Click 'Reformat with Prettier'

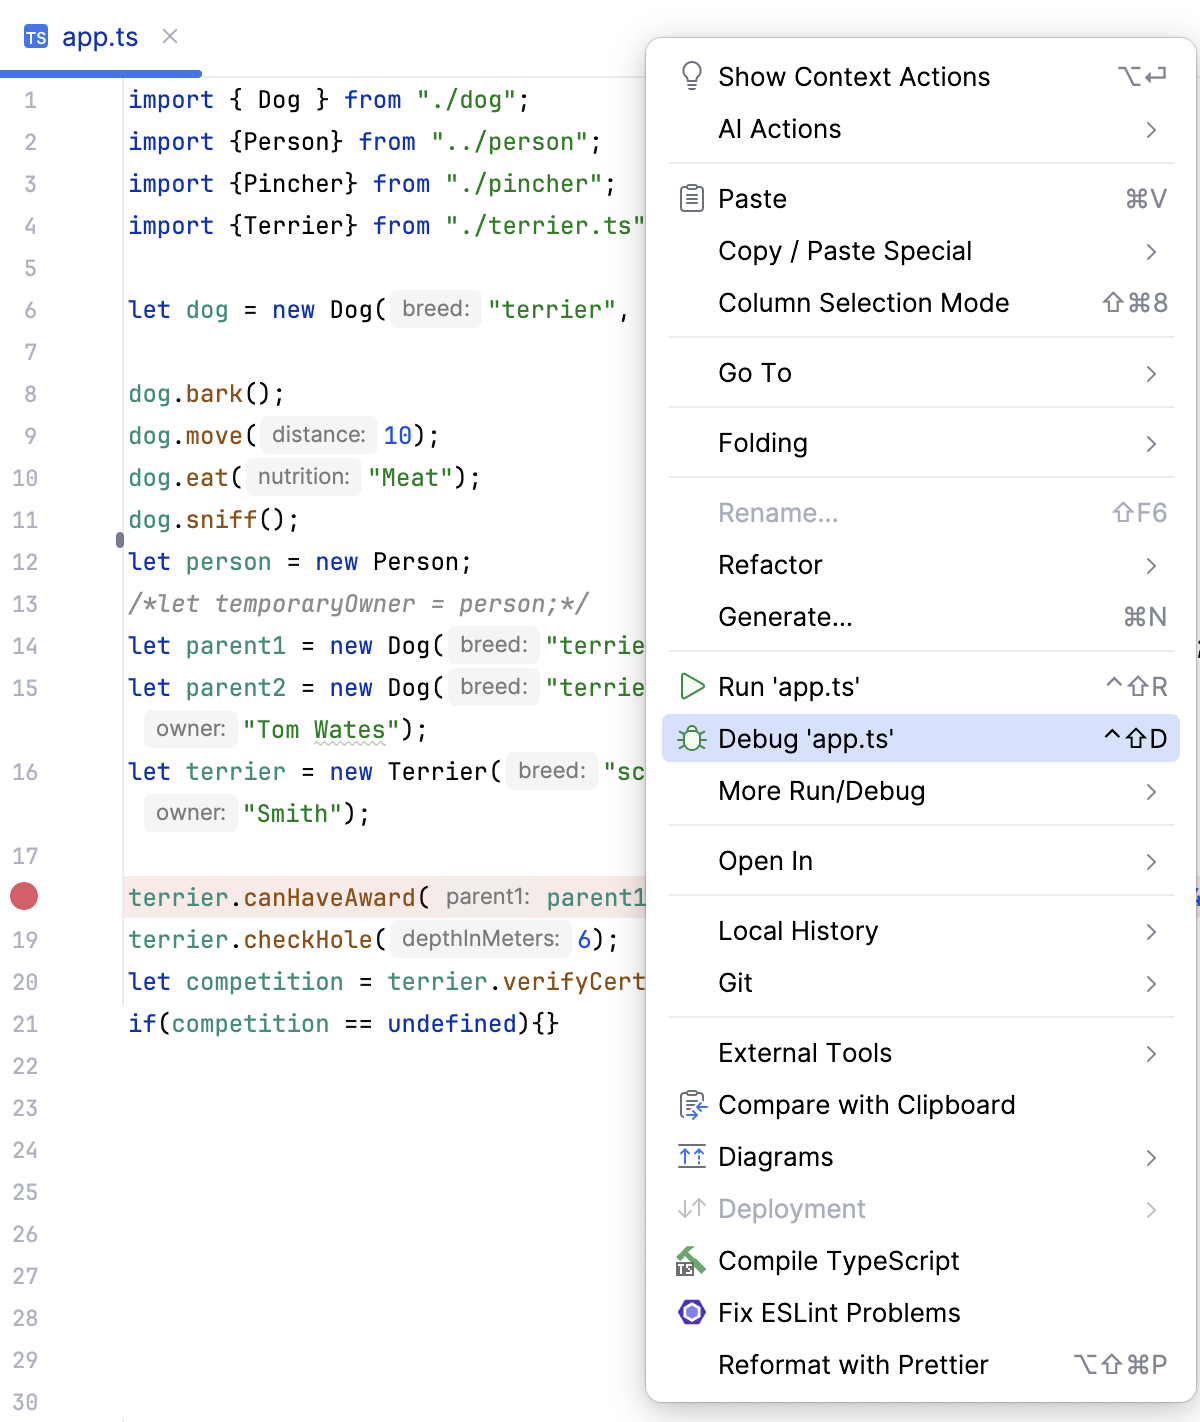[853, 1364]
